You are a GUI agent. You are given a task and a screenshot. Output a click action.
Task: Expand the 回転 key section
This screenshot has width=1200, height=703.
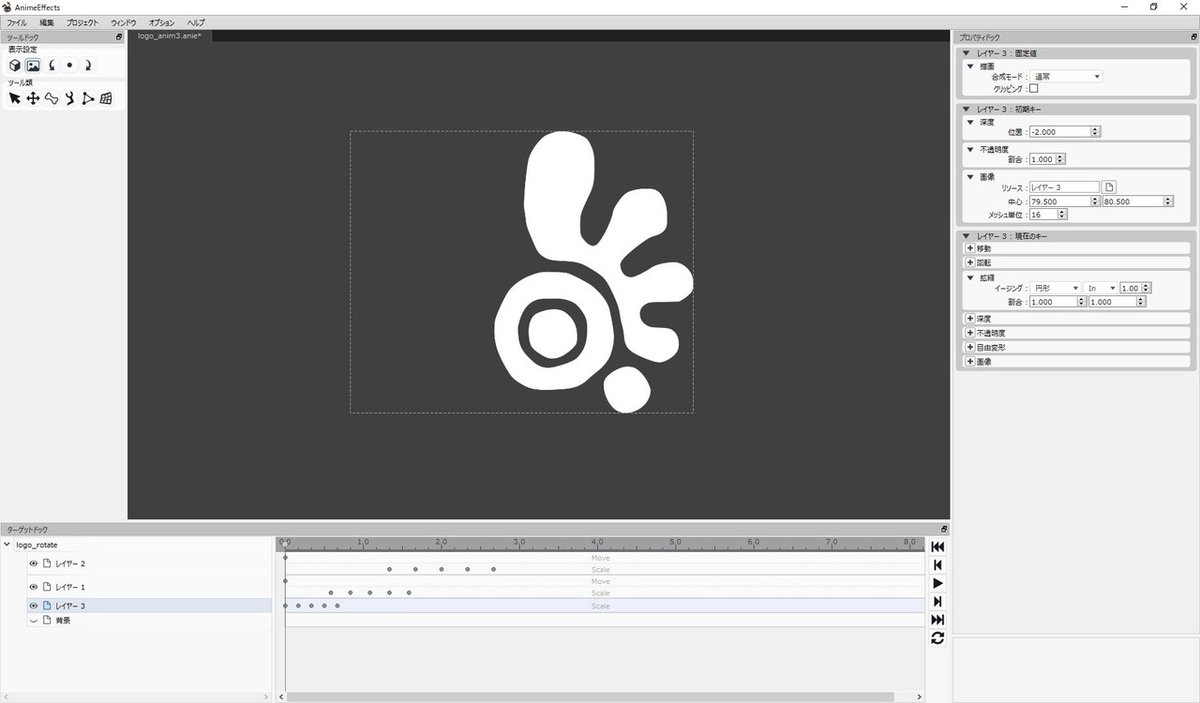tap(969, 262)
